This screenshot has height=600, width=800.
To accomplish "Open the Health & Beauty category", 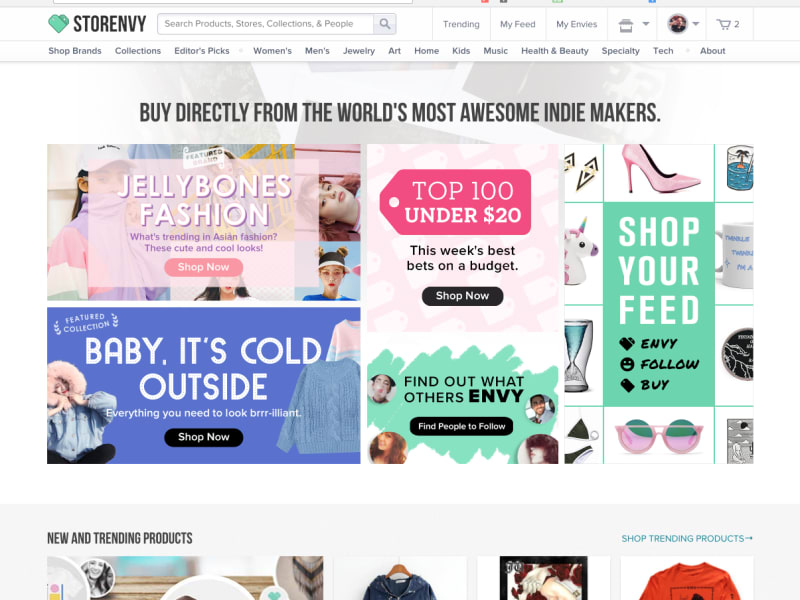I will click(555, 51).
